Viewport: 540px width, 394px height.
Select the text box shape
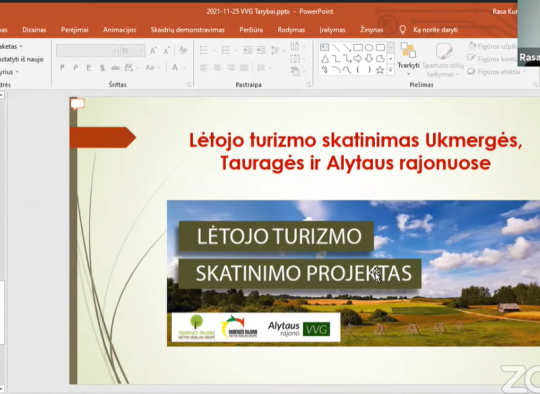click(324, 47)
